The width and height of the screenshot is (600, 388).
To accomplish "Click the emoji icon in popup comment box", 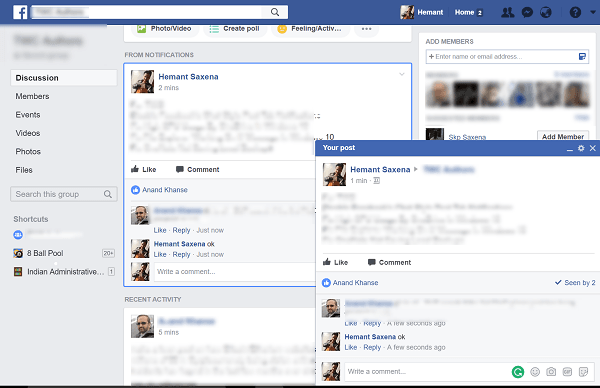I will click(x=535, y=372).
